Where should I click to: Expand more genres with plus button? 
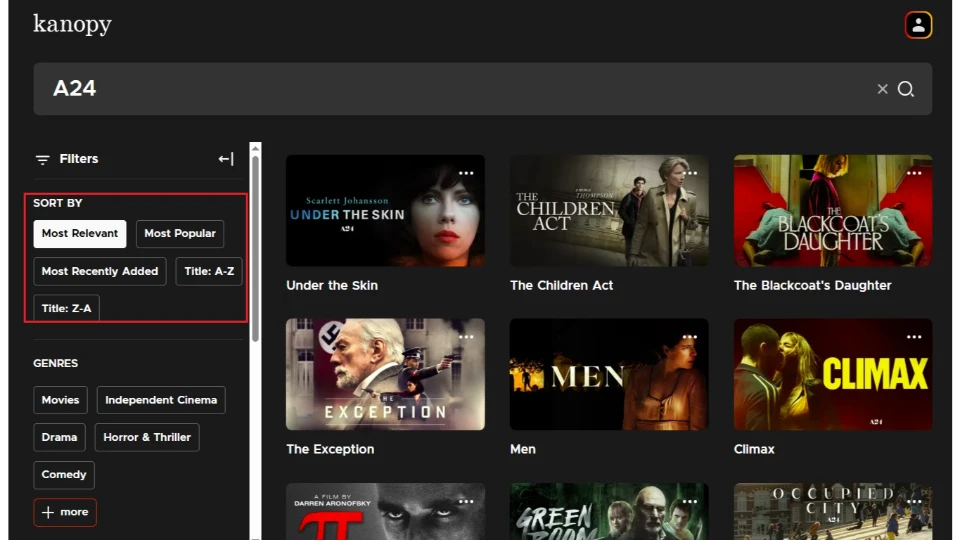[x=65, y=512]
